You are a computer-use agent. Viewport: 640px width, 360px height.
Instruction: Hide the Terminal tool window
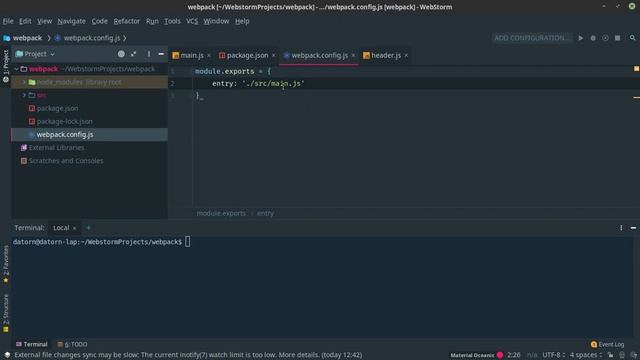(x=633, y=228)
